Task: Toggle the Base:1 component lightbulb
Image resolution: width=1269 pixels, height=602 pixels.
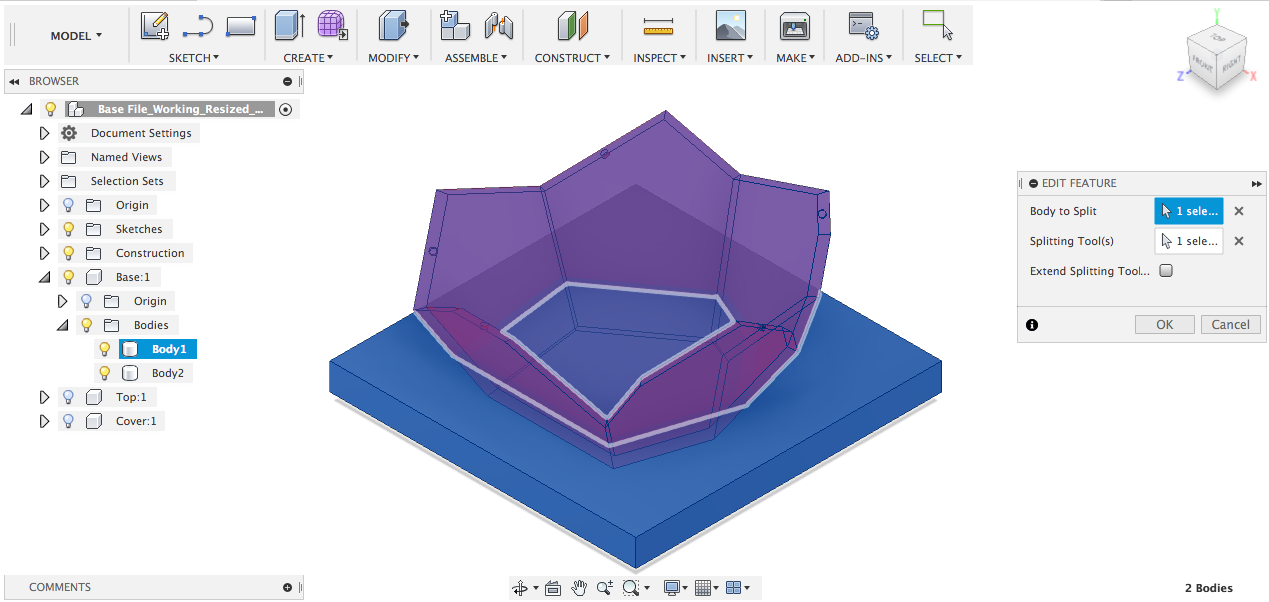Action: tap(68, 277)
